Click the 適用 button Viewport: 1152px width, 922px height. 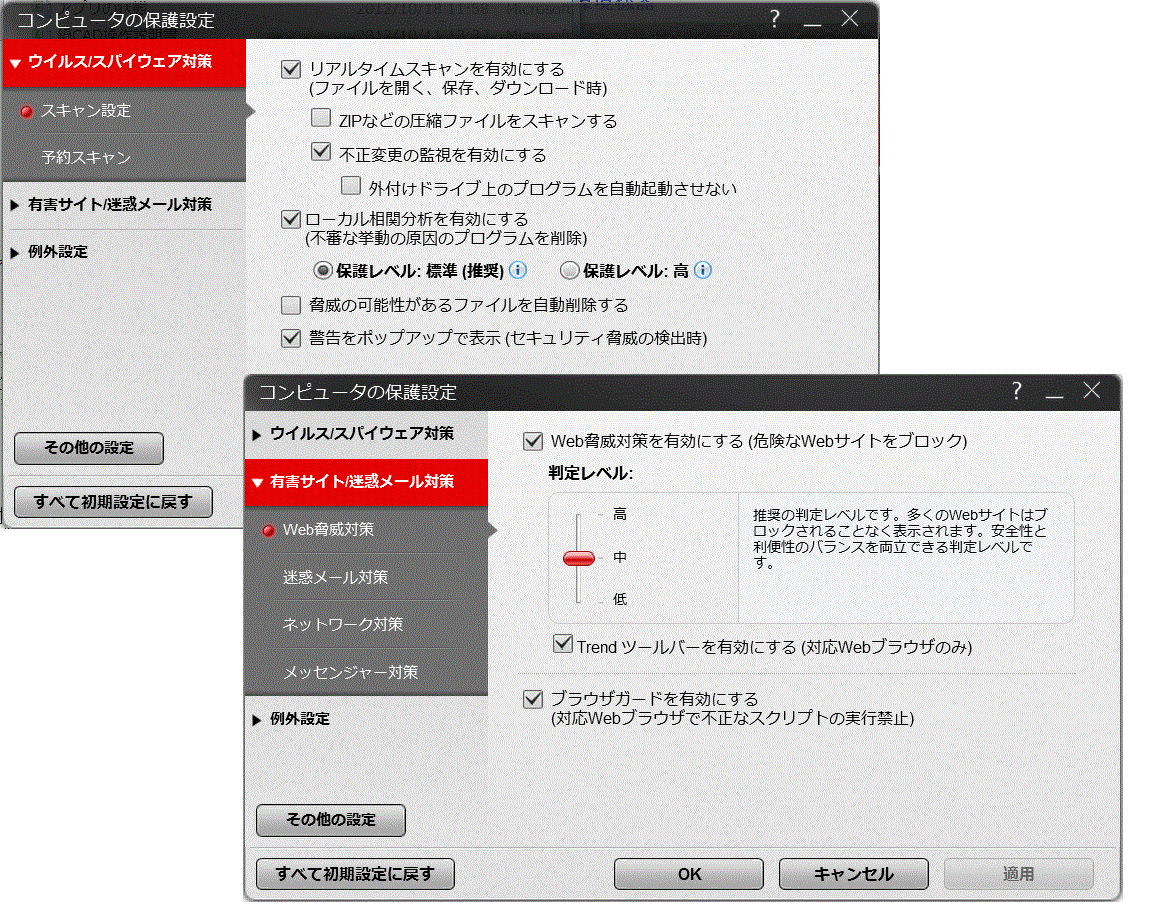tap(1018, 874)
